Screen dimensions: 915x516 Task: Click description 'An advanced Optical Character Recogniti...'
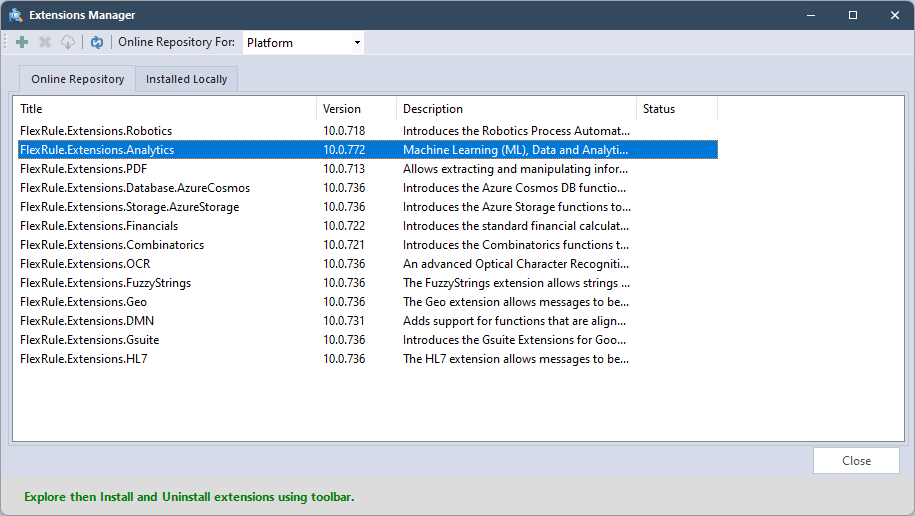516,264
